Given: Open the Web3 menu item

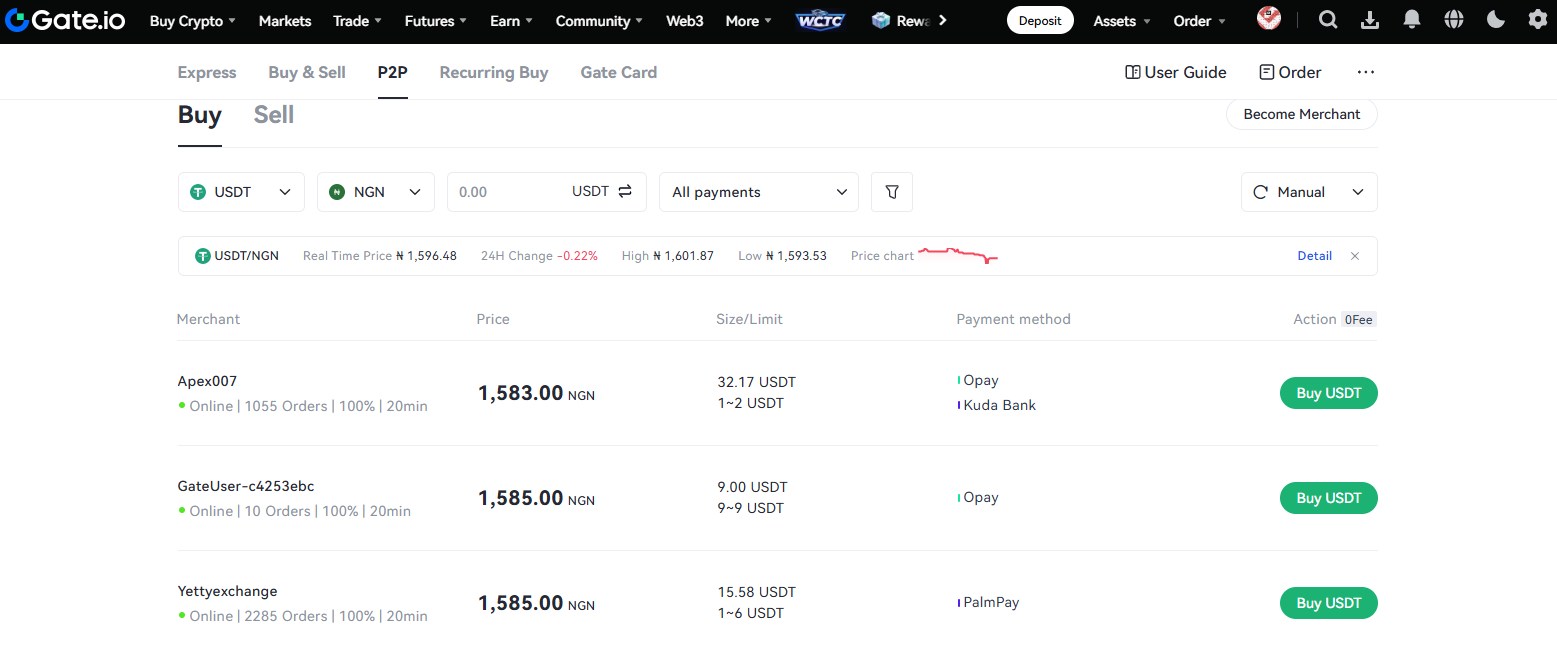Looking at the screenshot, I should 685,21.
